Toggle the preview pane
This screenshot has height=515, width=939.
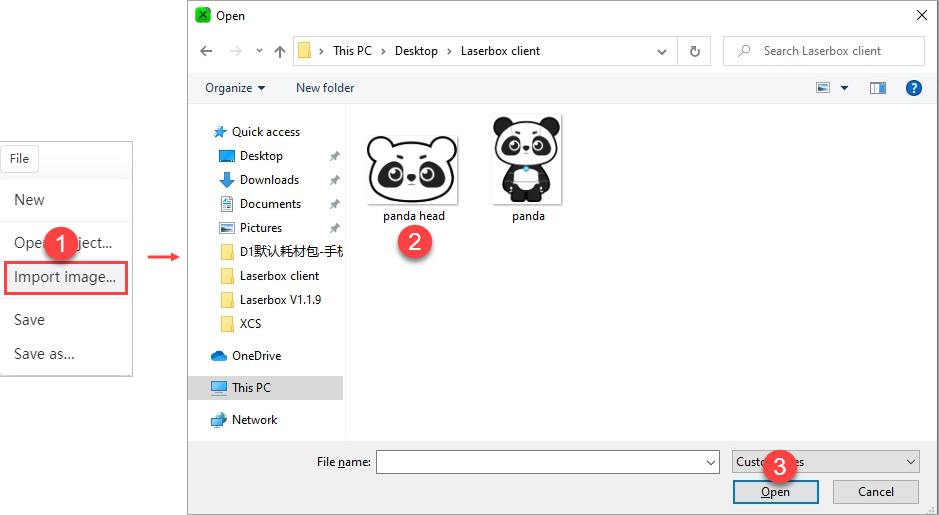[x=878, y=88]
